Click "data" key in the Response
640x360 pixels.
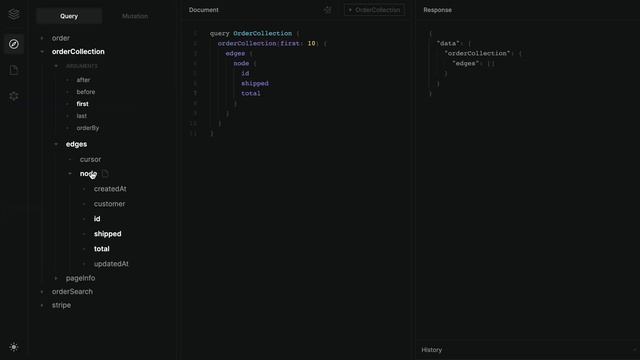coord(448,43)
